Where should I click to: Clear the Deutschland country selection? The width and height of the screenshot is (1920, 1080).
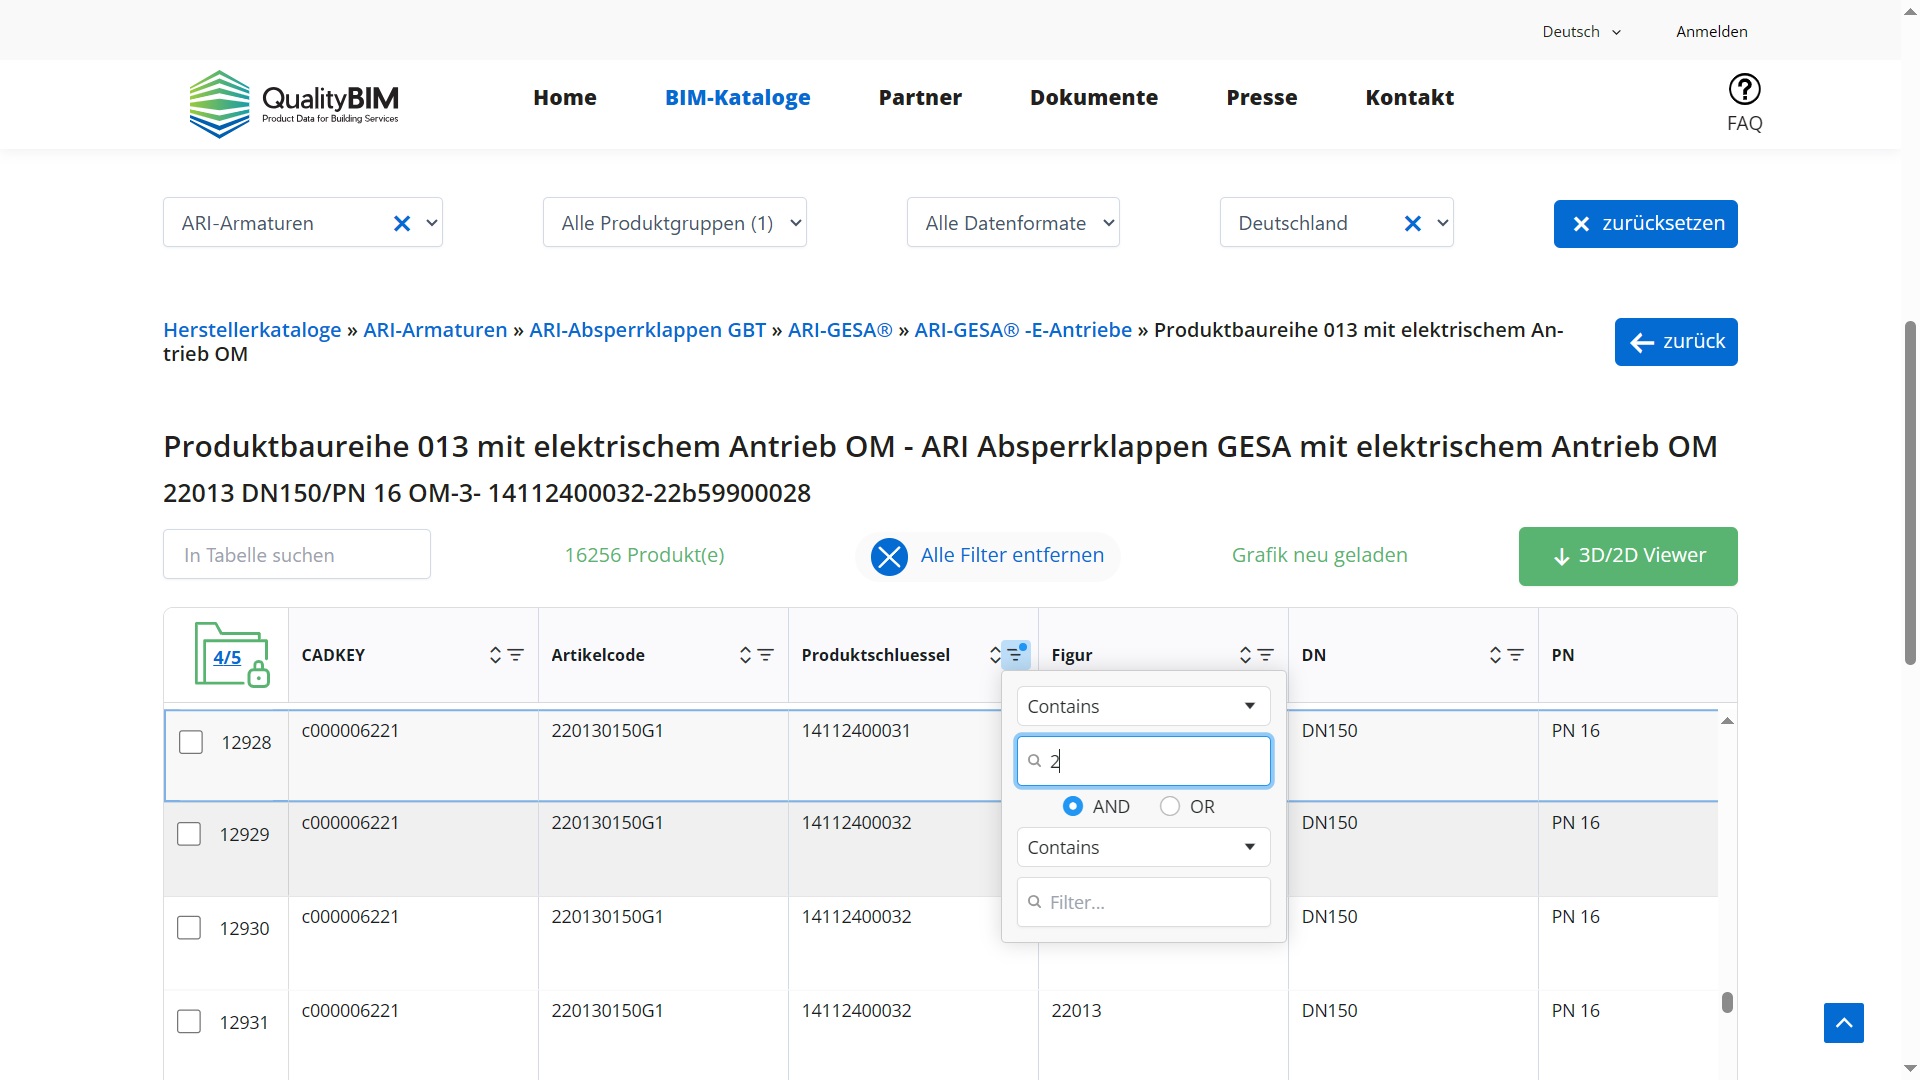pyautogui.click(x=1412, y=223)
